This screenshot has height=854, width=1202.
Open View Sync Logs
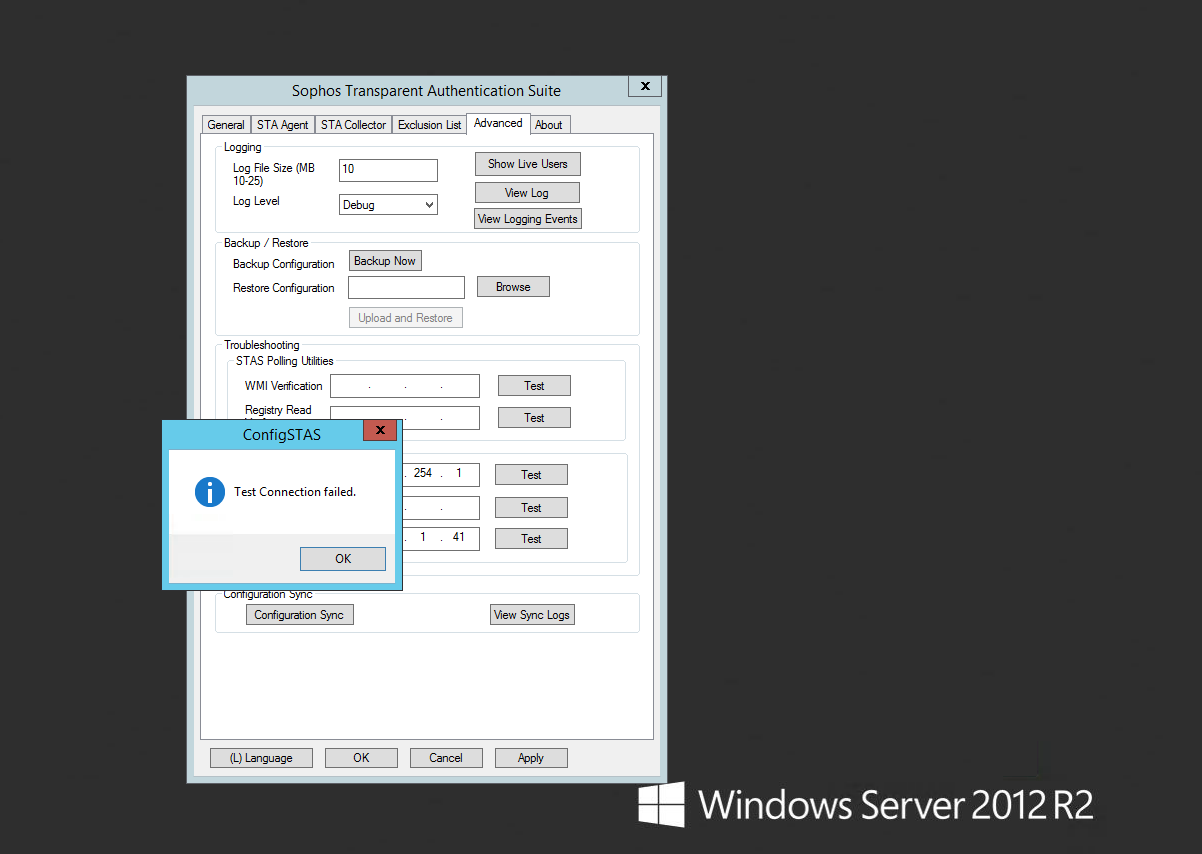(x=532, y=615)
